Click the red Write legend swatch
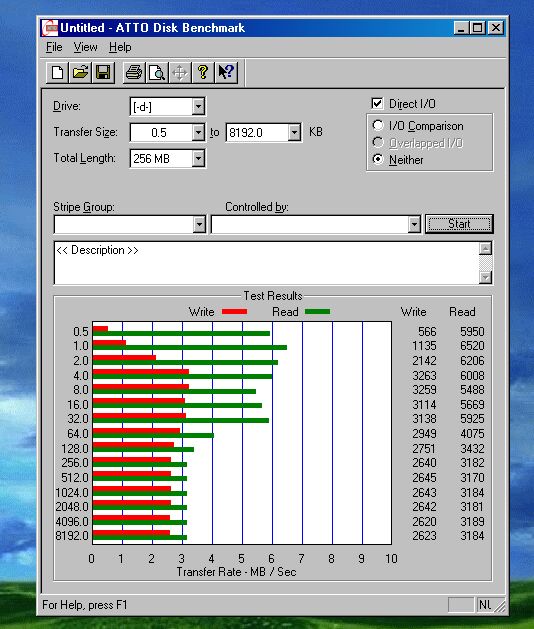The height and width of the screenshot is (629, 534). click(x=234, y=311)
